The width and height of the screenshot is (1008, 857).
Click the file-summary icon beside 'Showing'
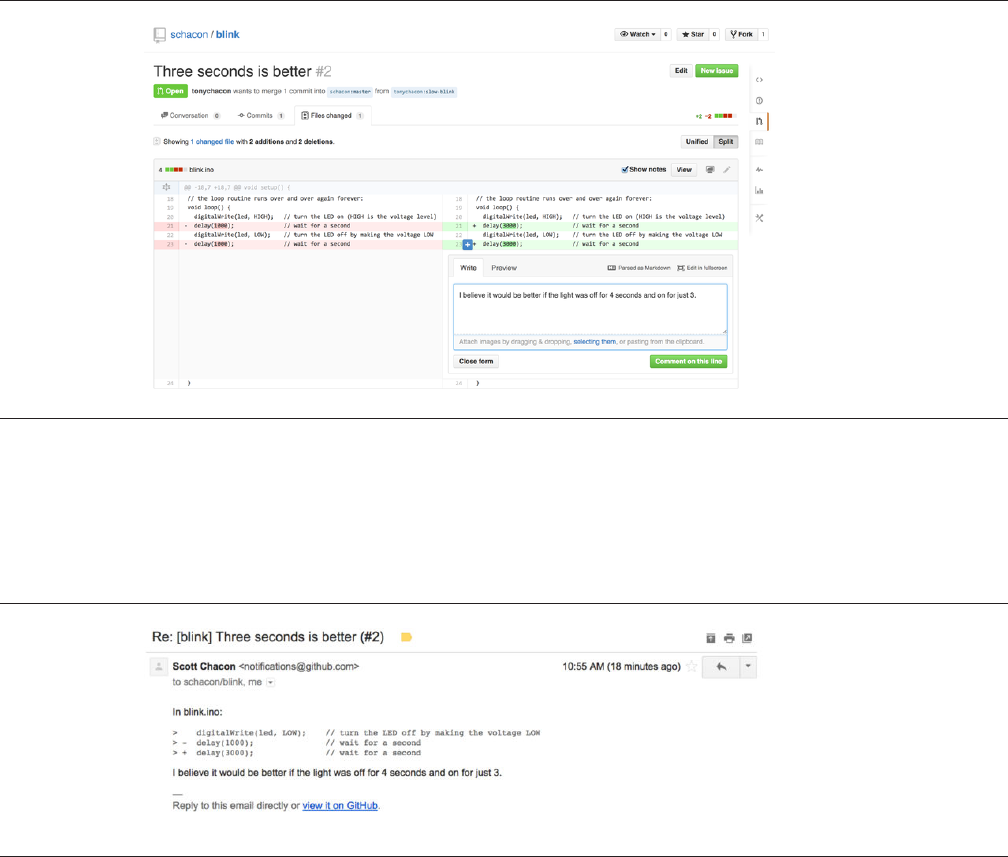pyautogui.click(x=157, y=141)
